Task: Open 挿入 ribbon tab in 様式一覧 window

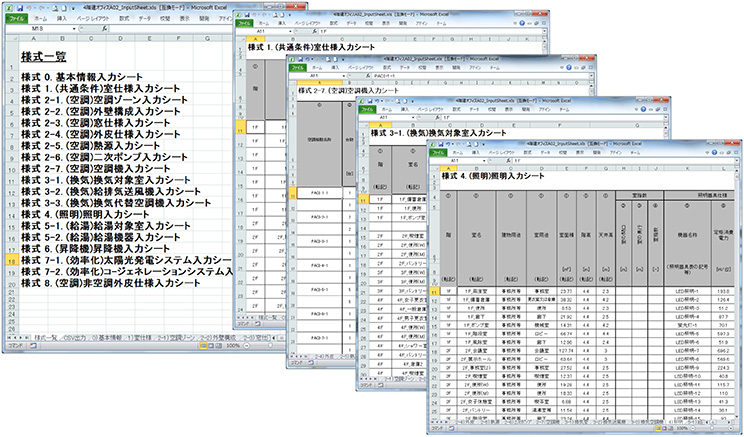Action: pos(62,19)
